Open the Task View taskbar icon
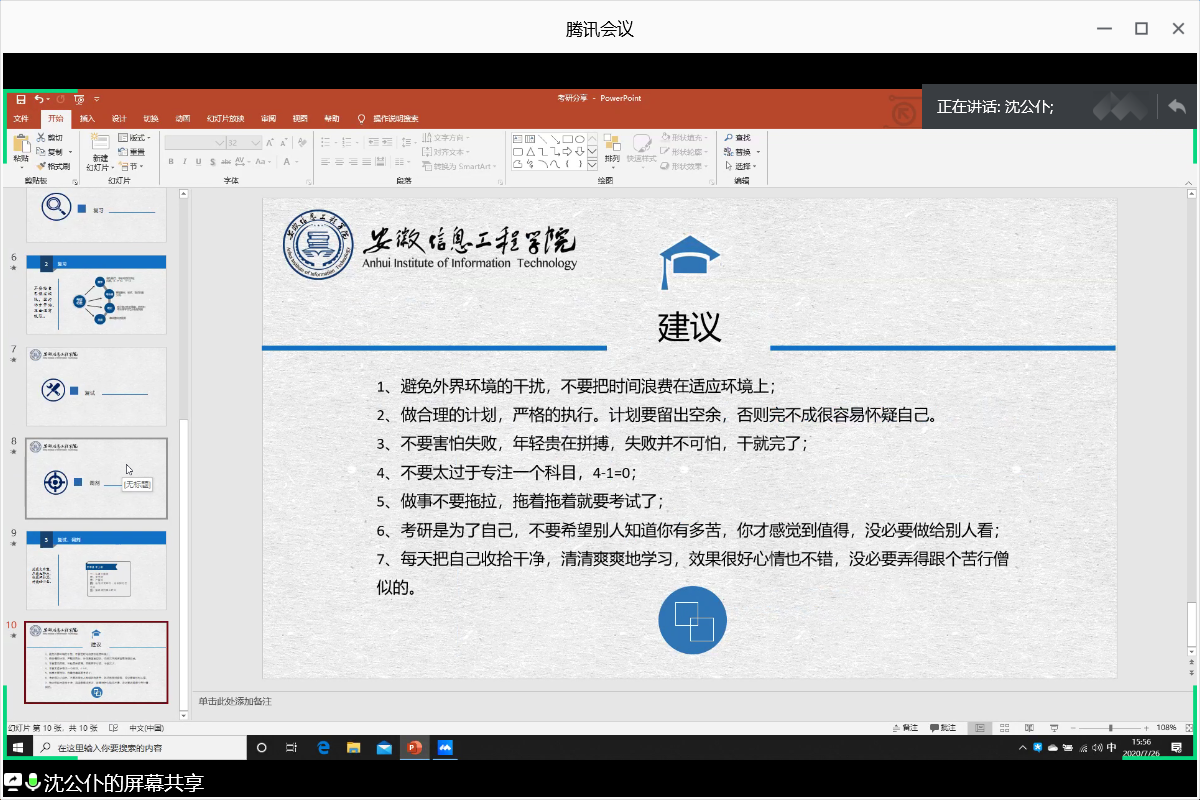This screenshot has width=1200, height=800. (x=292, y=747)
